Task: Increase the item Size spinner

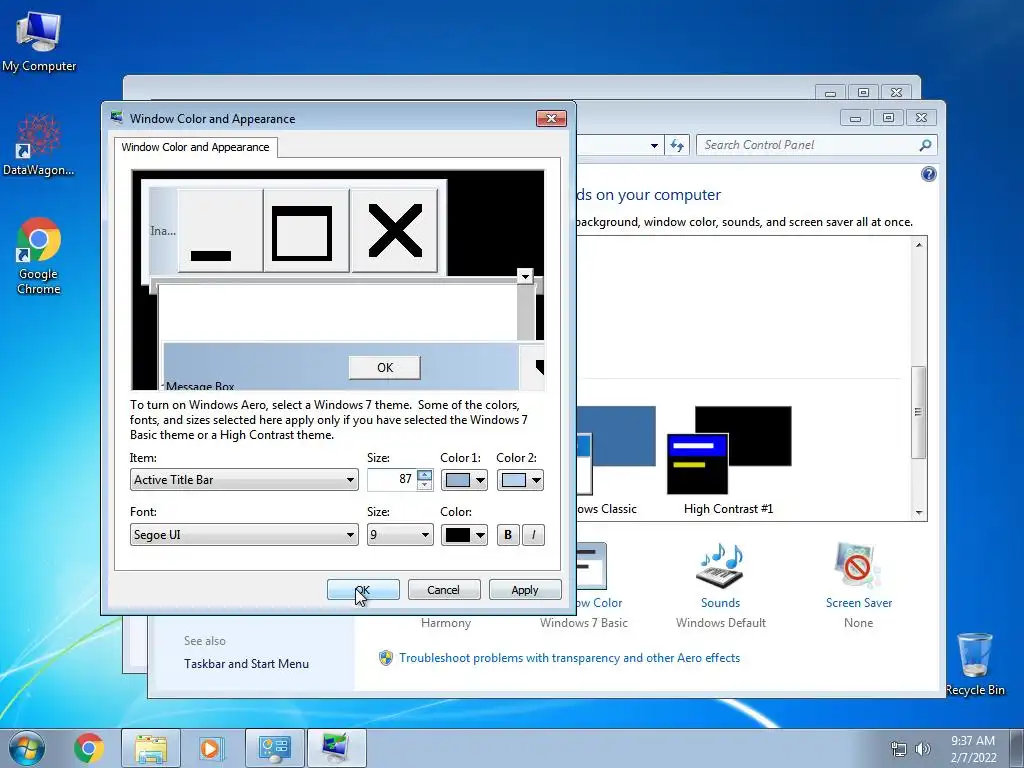Action: point(424,475)
